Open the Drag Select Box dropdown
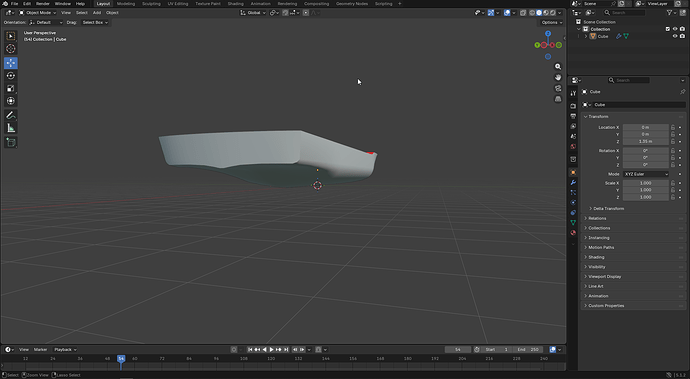Screen dimensions: 690x379 coord(95,22)
